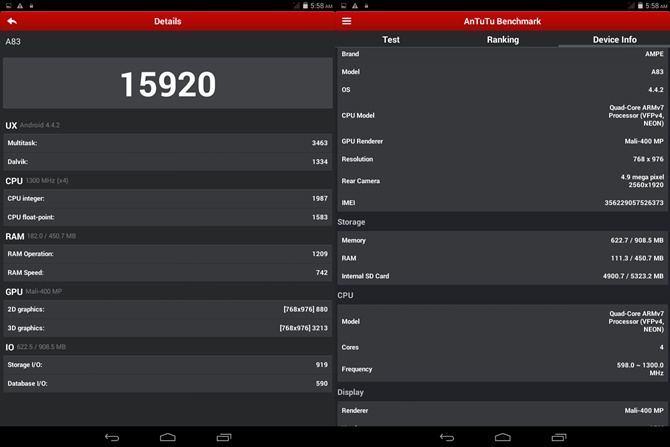This screenshot has width=670, height=447.
Task: Select the Cores row
Action: pyautogui.click(x=502, y=347)
